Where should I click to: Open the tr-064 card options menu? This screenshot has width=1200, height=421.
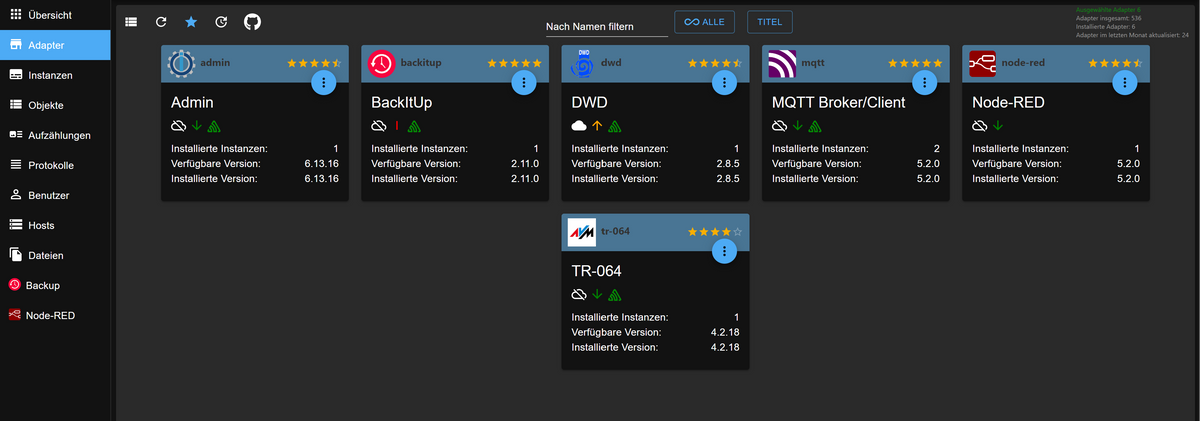(724, 253)
